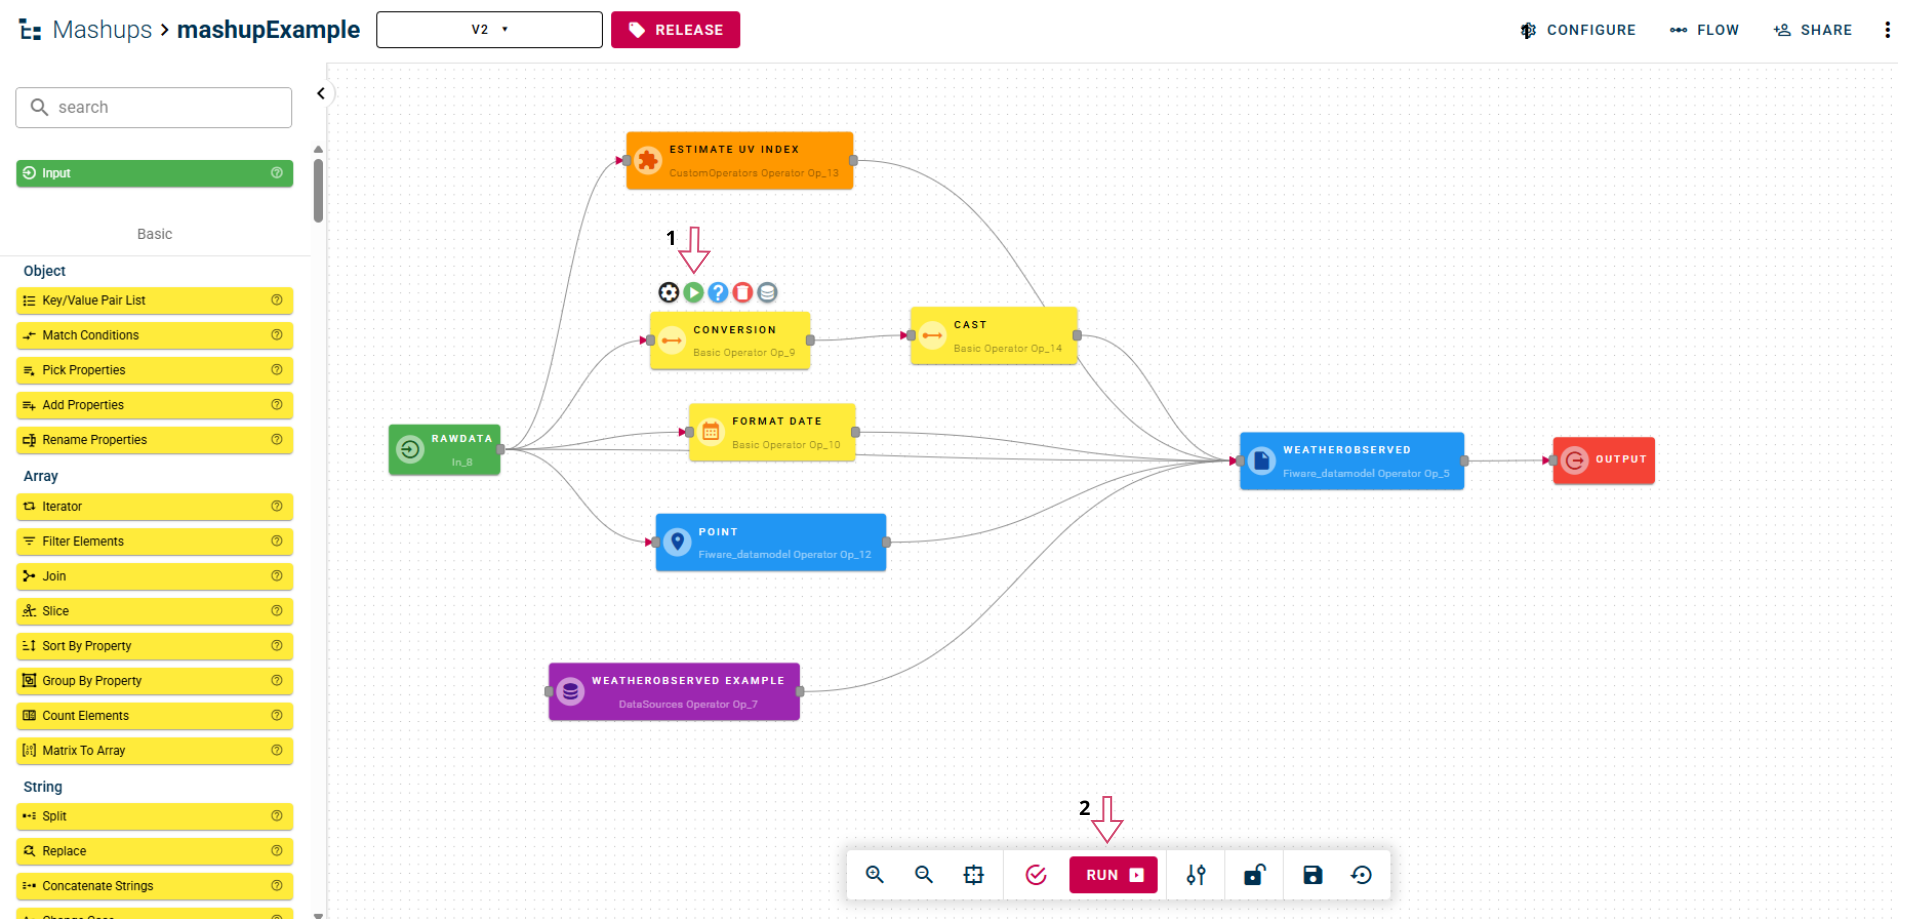This screenshot has height=919, width=1912.
Task: Switch to the Flow view
Action: 1704,30
